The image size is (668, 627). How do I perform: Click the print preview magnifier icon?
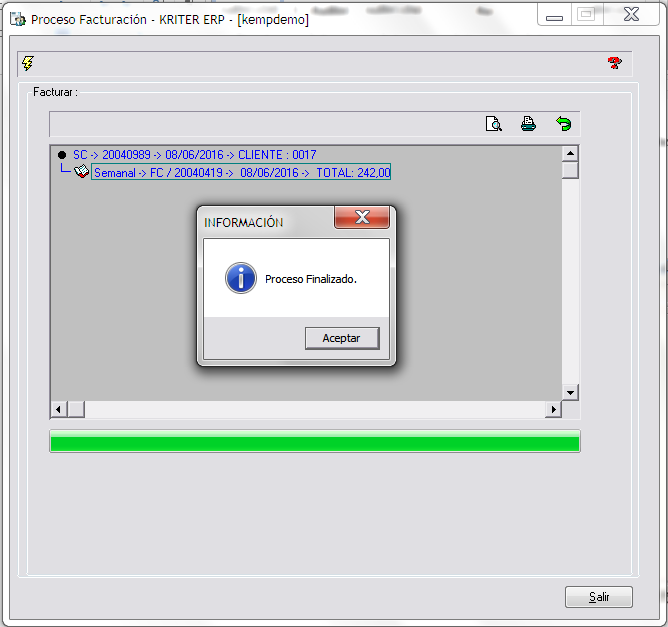pos(493,124)
